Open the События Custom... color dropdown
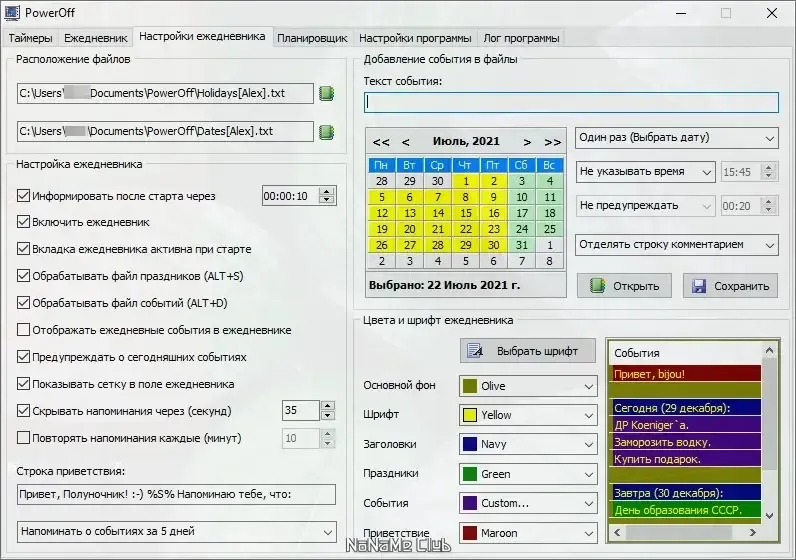The height and width of the screenshot is (560, 796). click(x=528, y=503)
